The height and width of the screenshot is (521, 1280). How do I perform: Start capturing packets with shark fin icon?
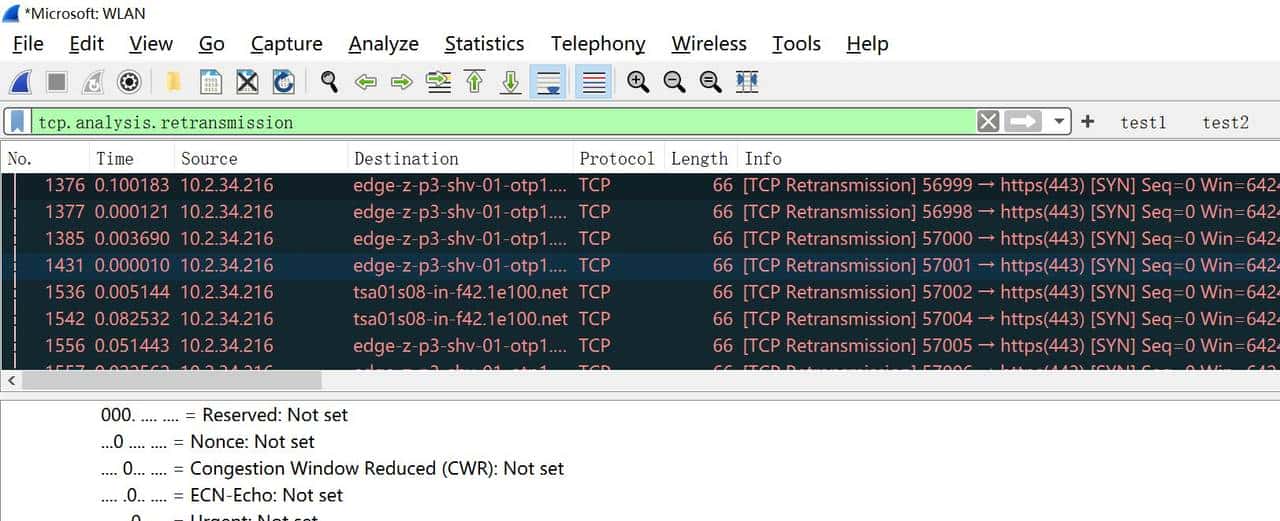[21, 82]
